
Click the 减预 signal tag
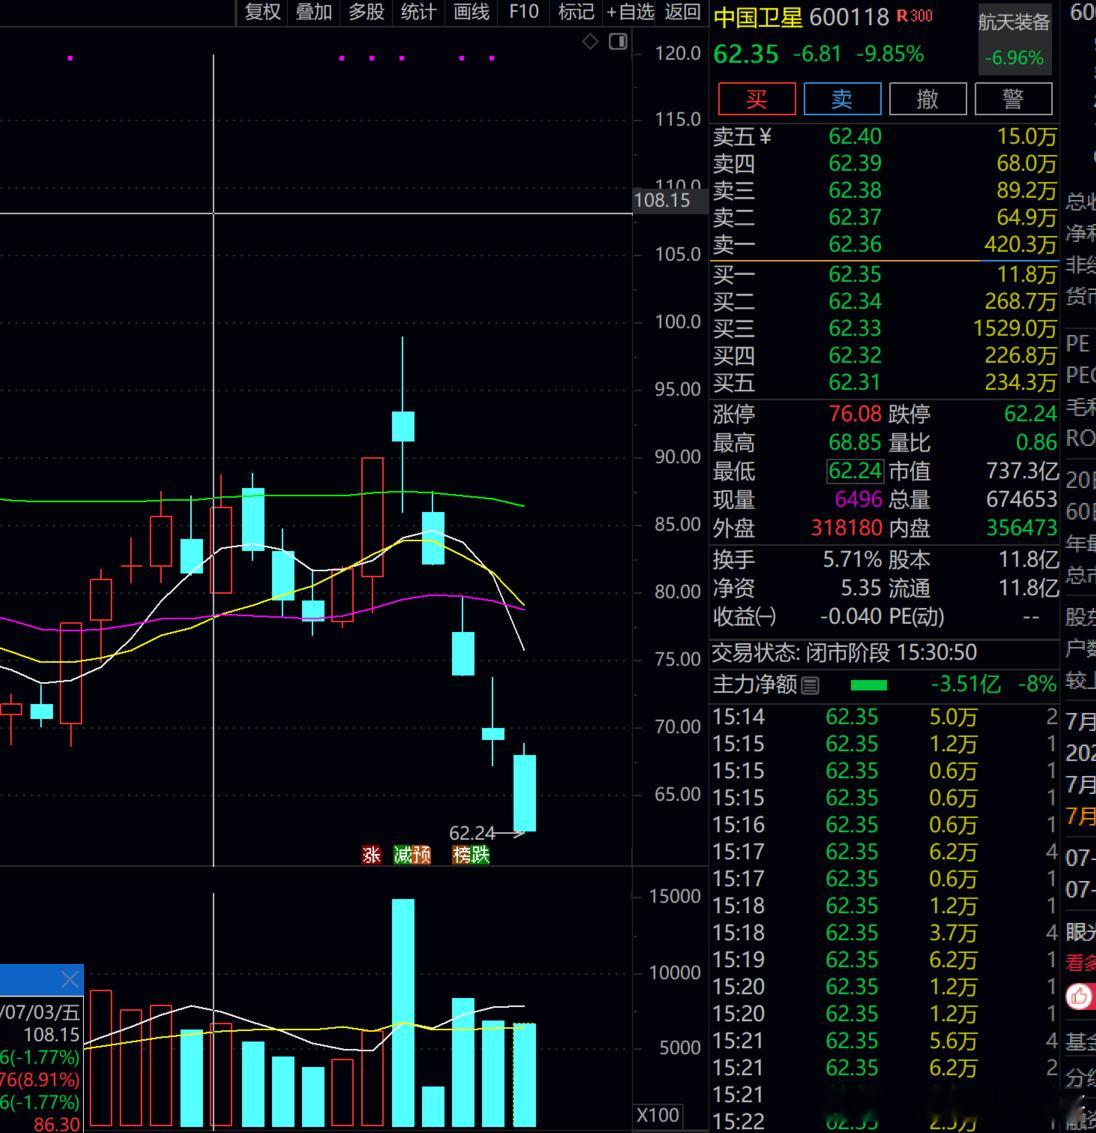(x=412, y=856)
